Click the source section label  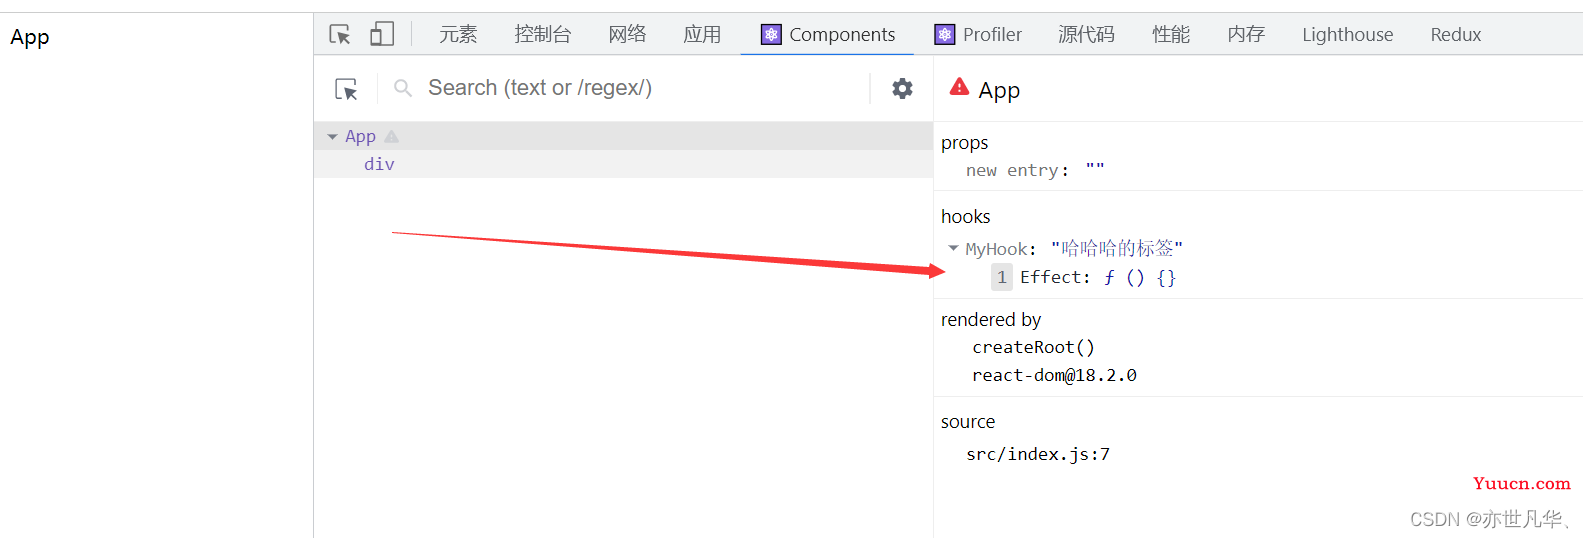pyautogui.click(x=967, y=422)
